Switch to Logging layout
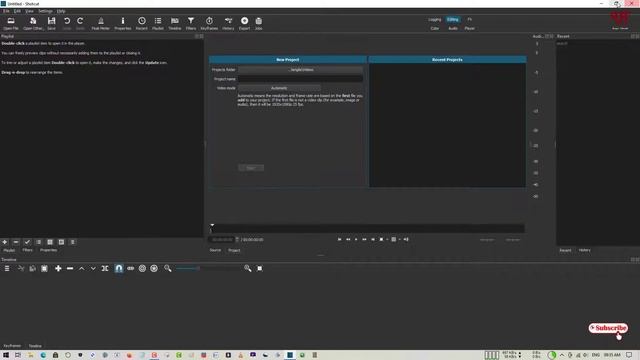The height and width of the screenshot is (360, 640). point(435,20)
